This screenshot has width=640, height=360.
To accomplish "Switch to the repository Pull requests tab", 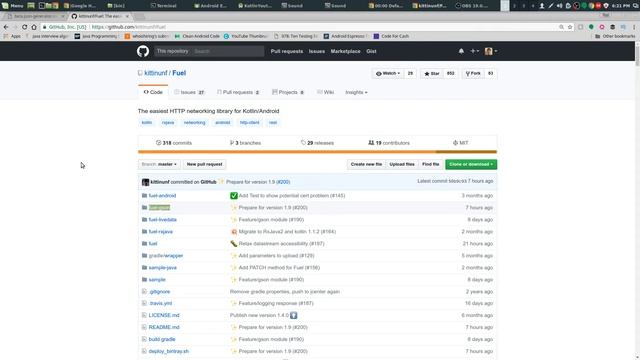I will click(238, 92).
